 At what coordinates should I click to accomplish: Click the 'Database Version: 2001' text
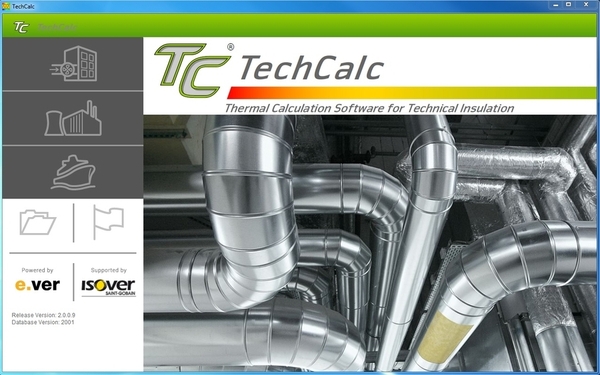[x=43, y=322]
